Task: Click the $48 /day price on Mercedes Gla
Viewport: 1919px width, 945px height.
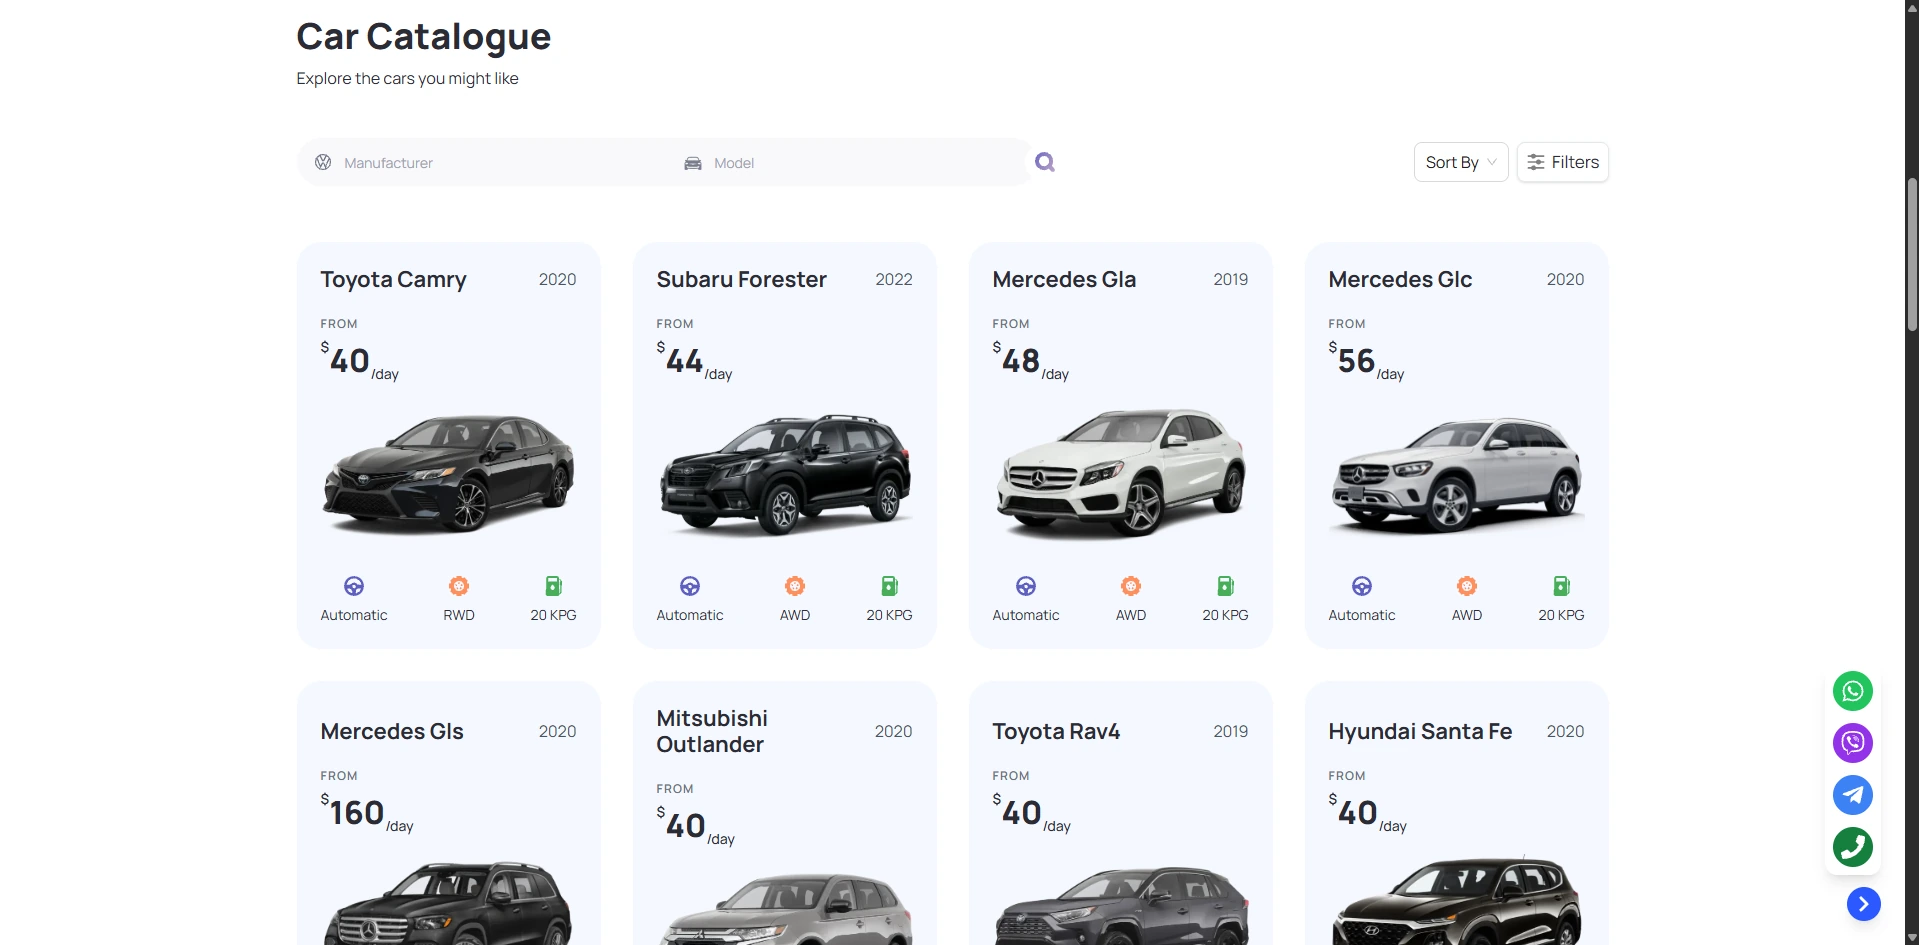Action: click(1031, 361)
